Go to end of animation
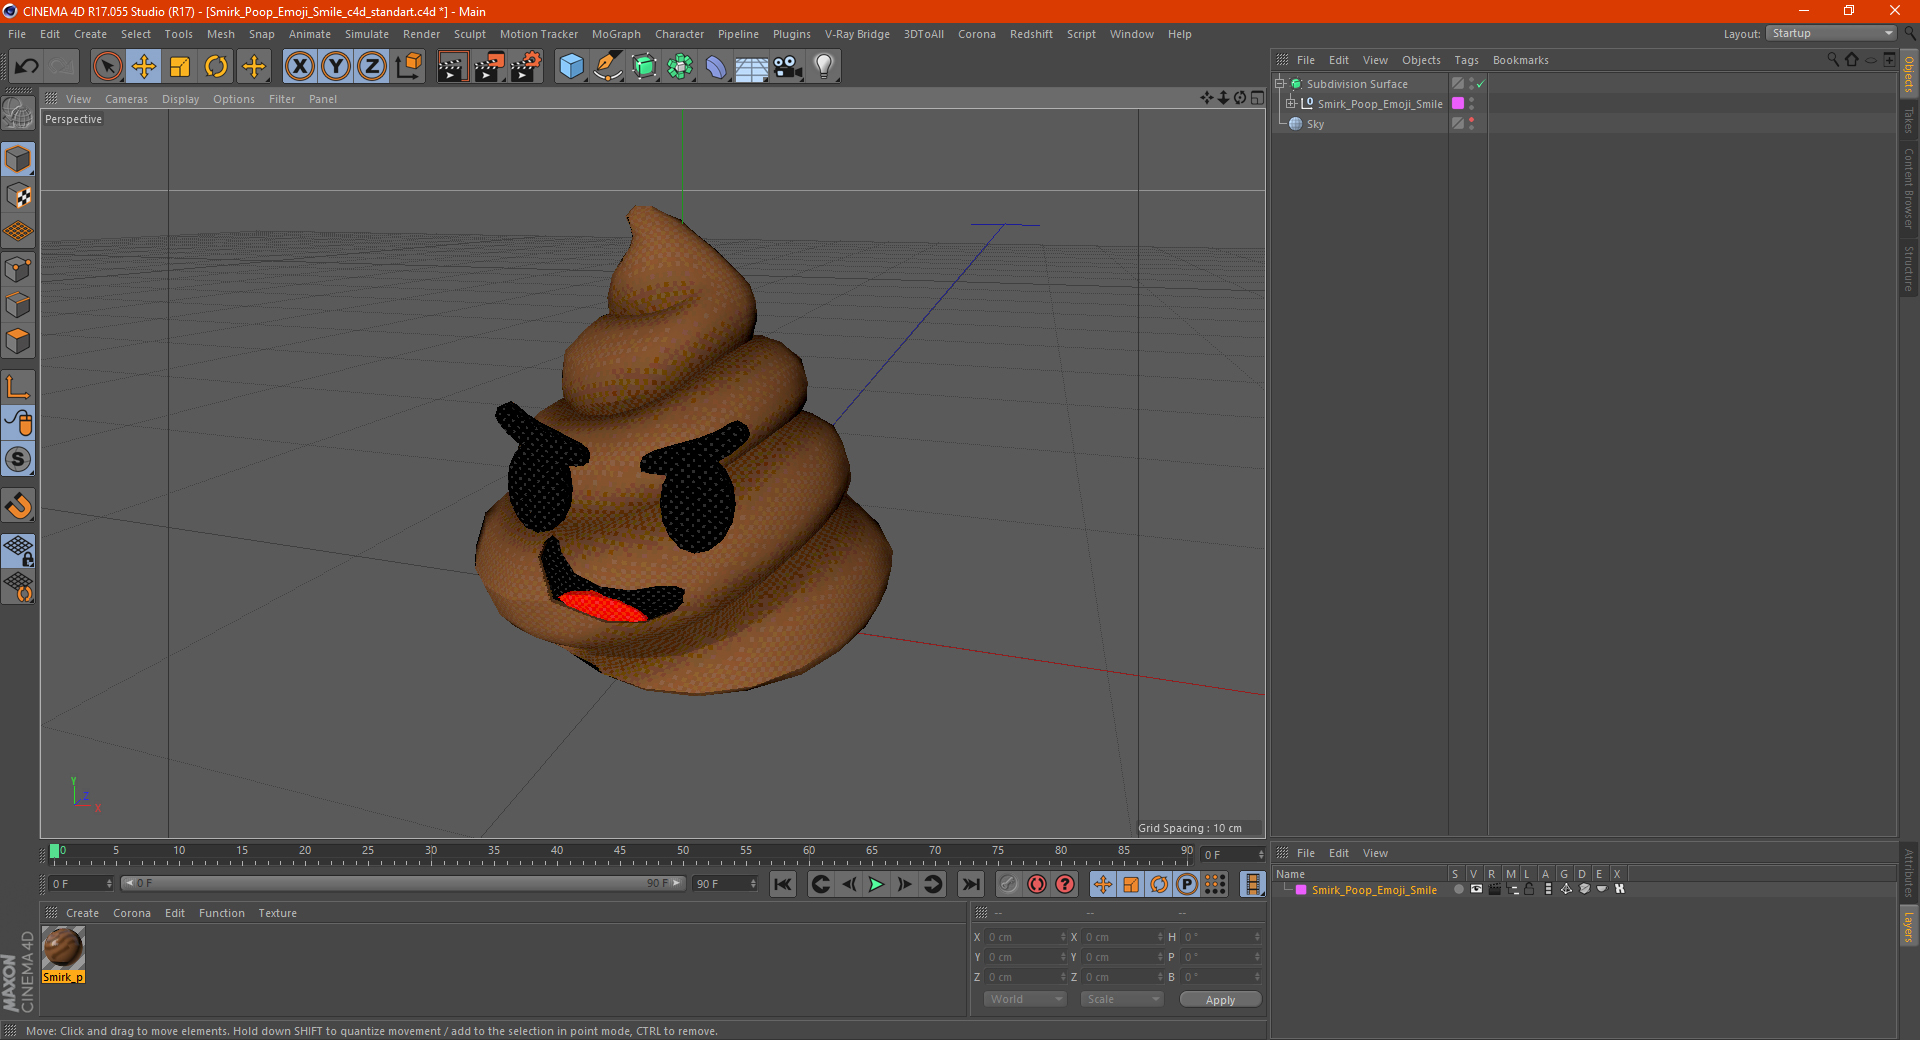1920x1040 pixels. [970, 884]
